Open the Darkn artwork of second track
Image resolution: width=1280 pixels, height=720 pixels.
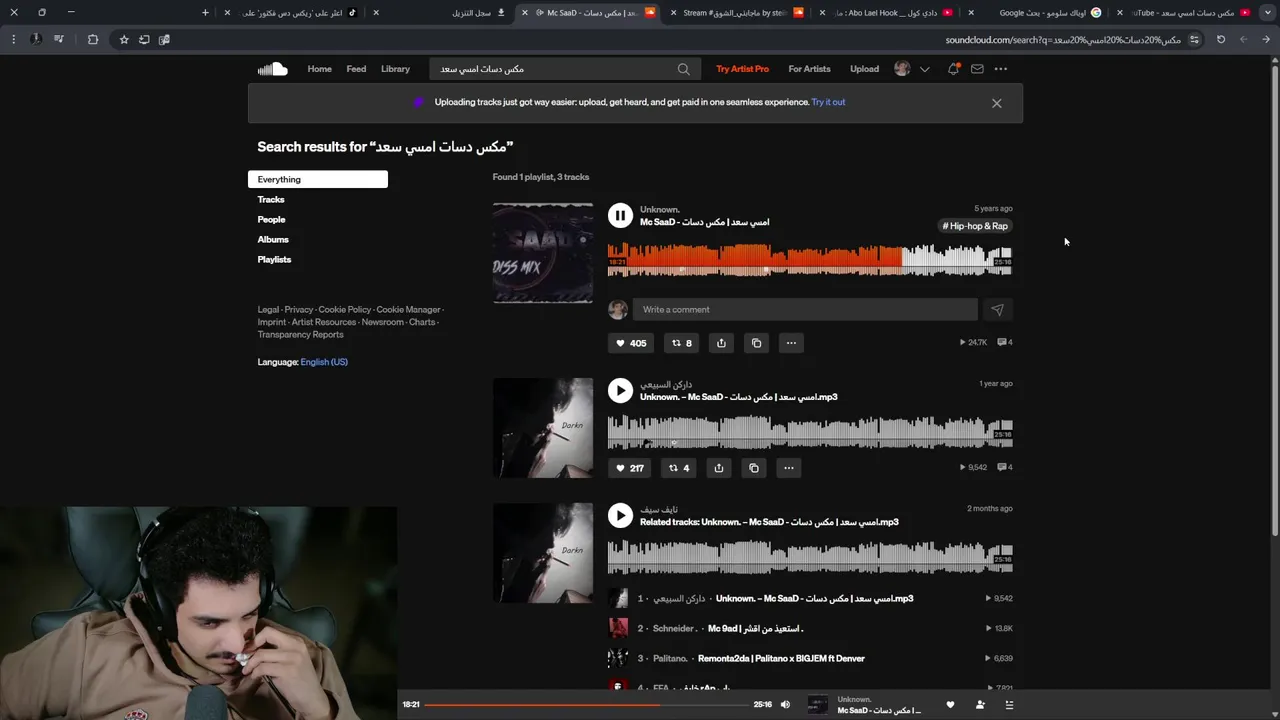(542, 428)
